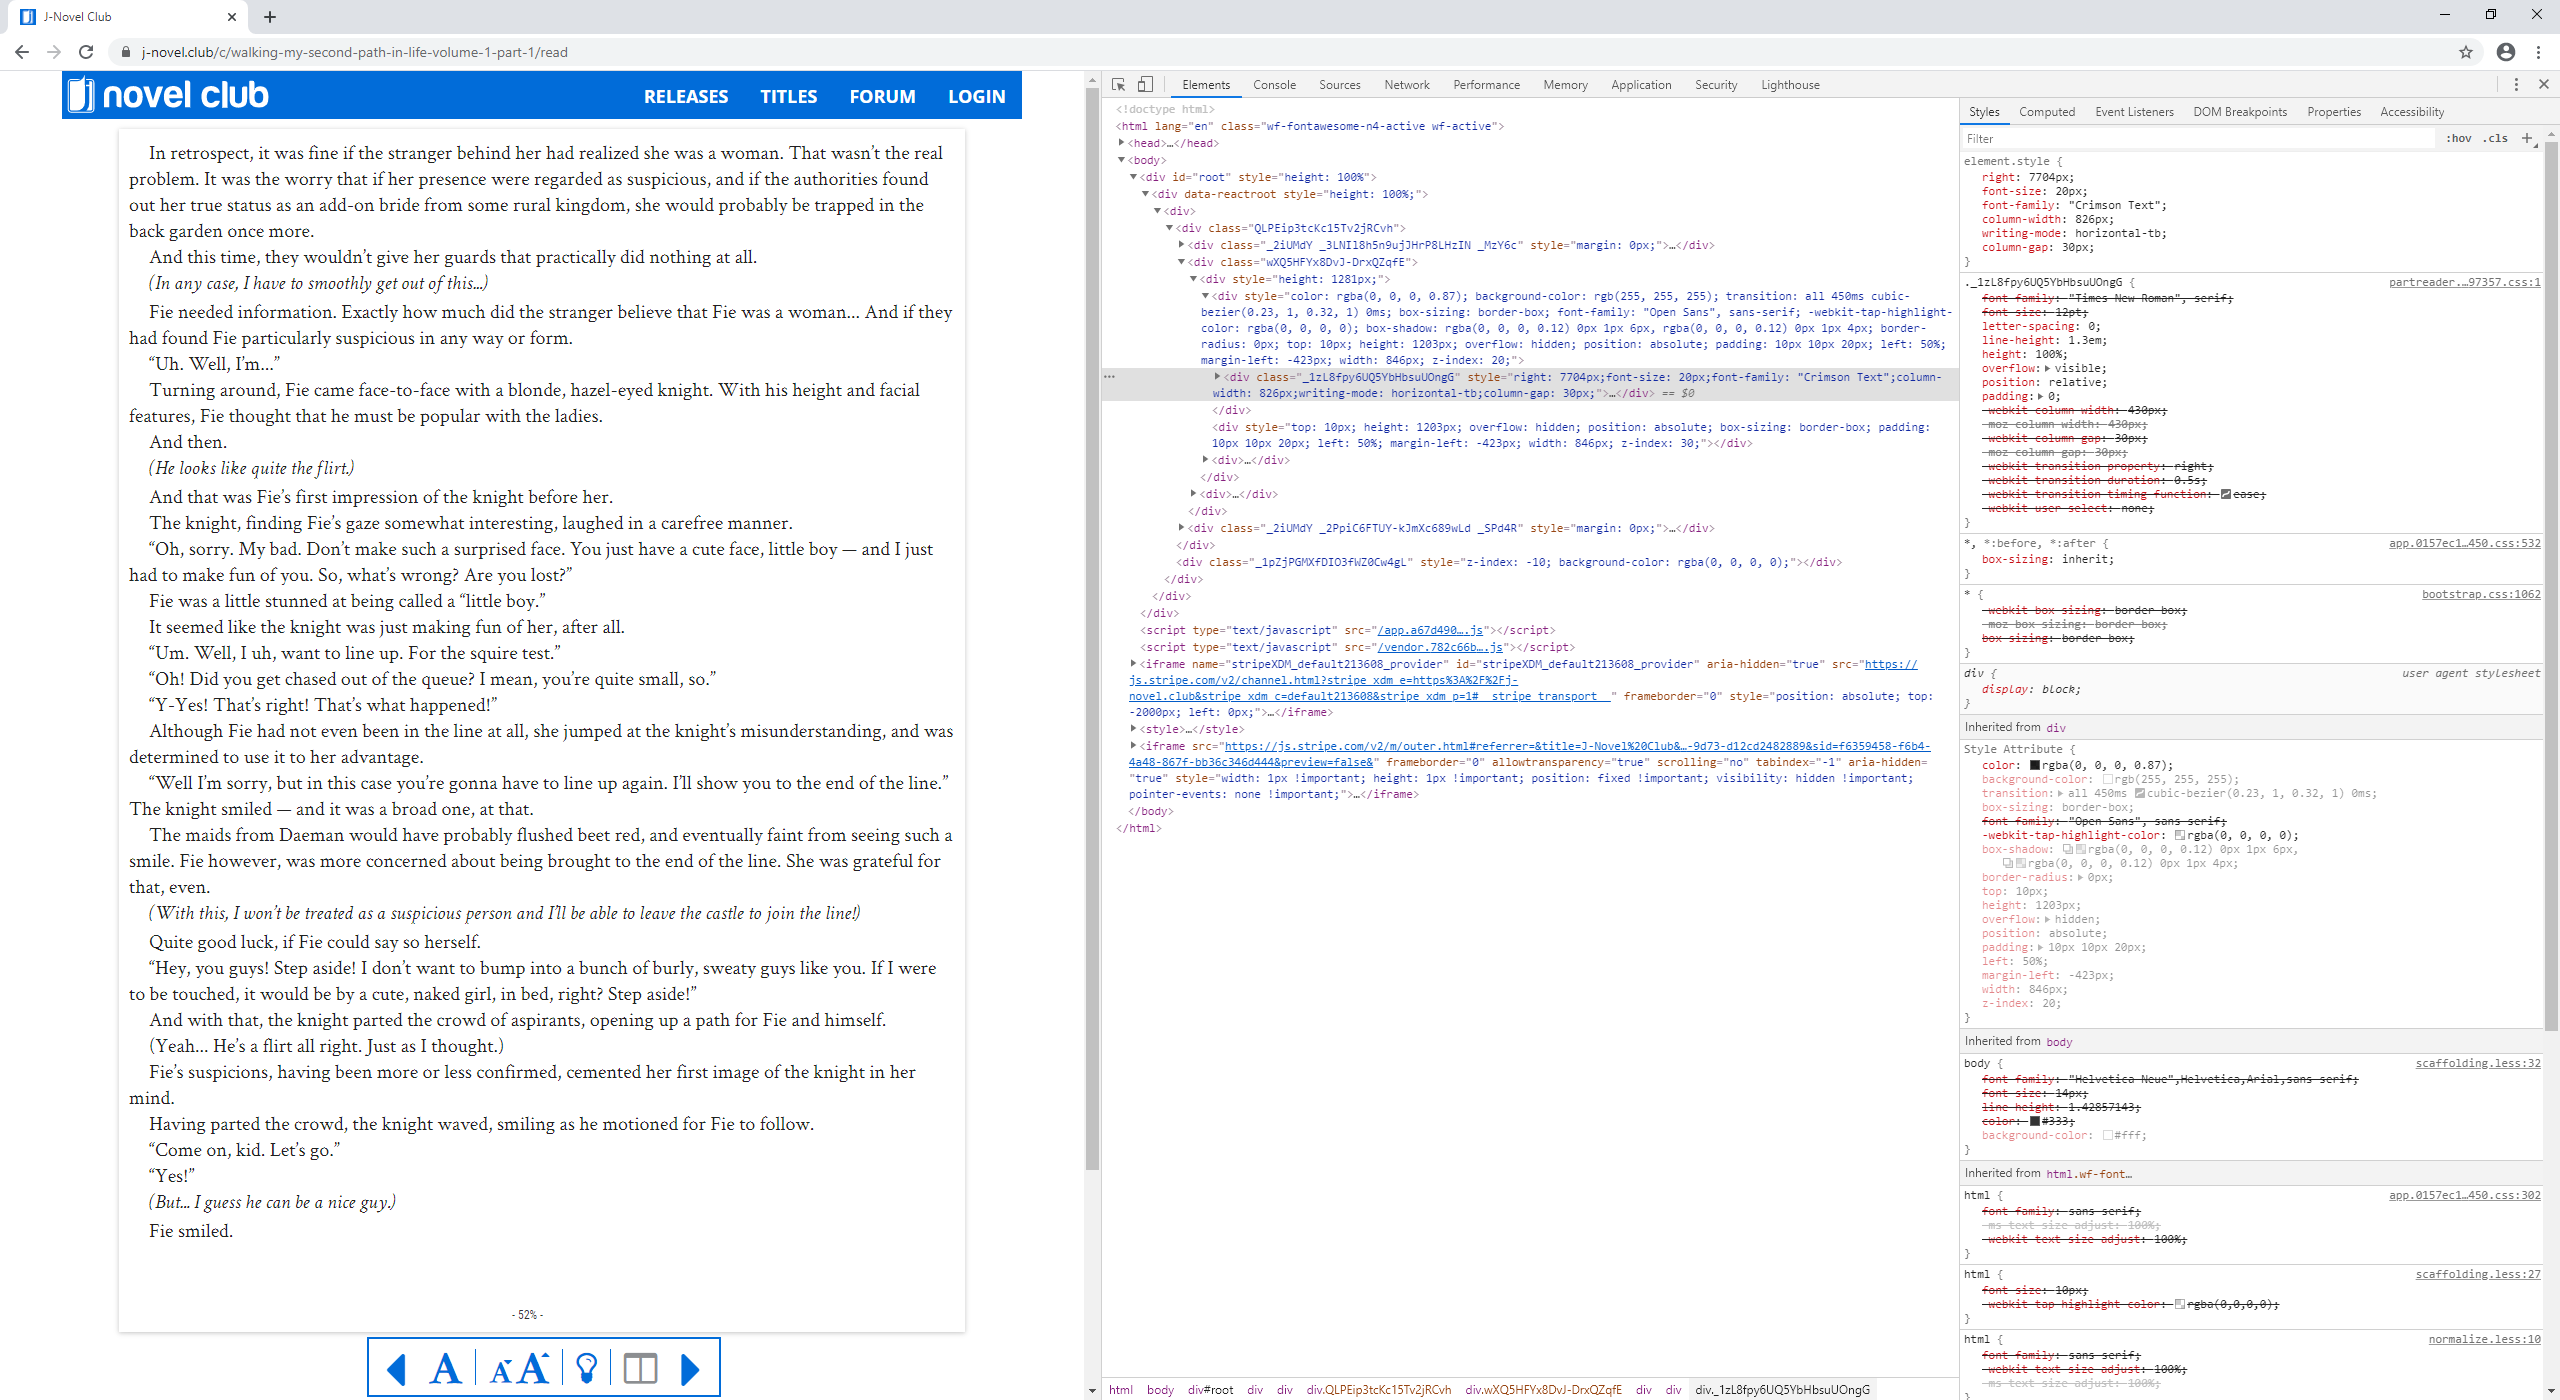
Task: Click the Styles filter input field
Action: click(x=2198, y=138)
